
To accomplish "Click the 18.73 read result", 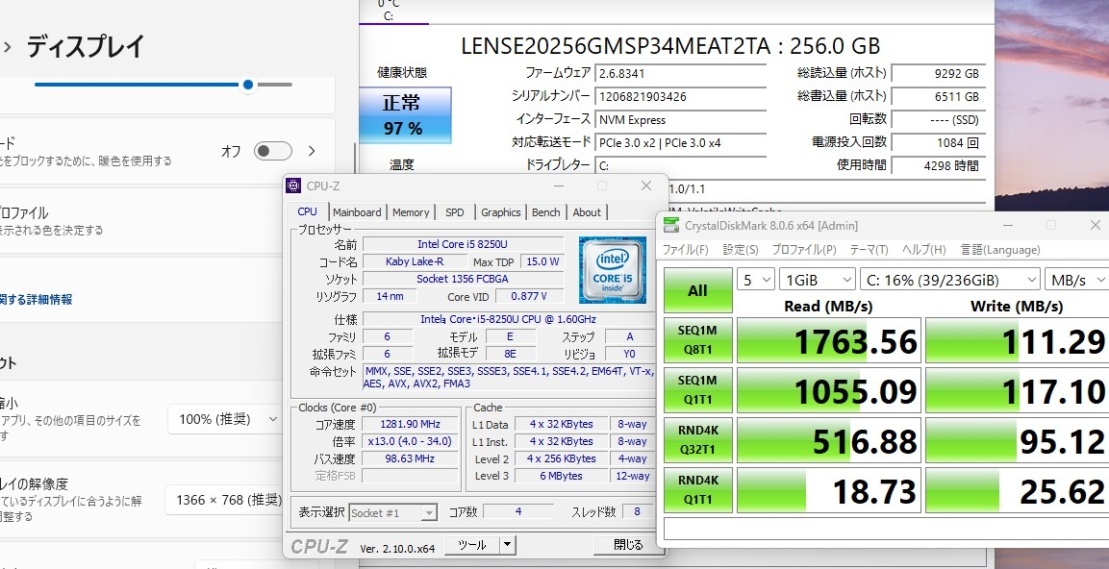I will tap(829, 490).
